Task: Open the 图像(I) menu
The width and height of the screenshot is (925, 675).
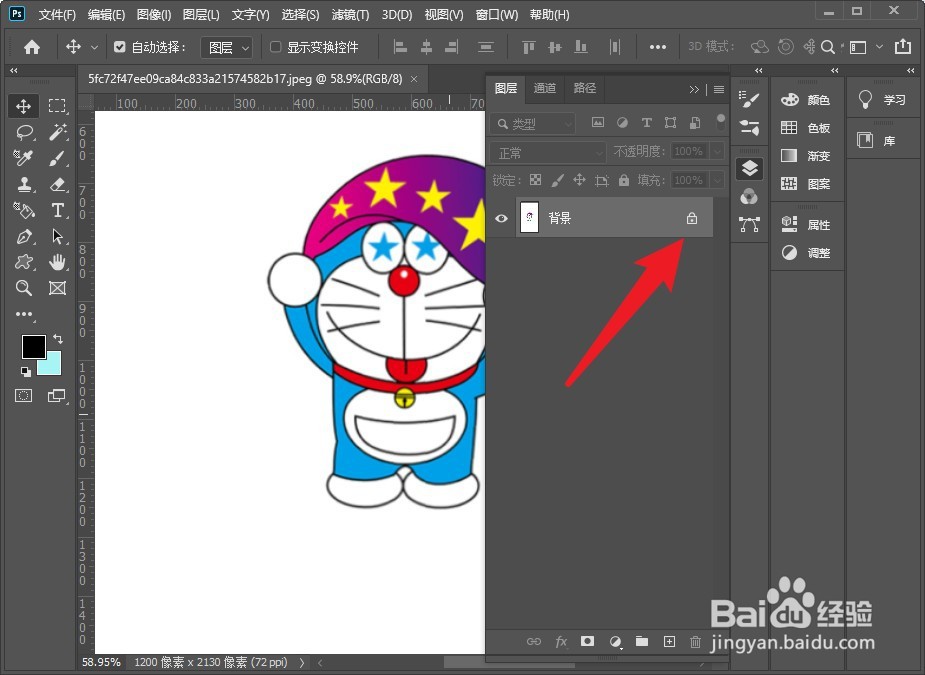Action: click(x=153, y=14)
